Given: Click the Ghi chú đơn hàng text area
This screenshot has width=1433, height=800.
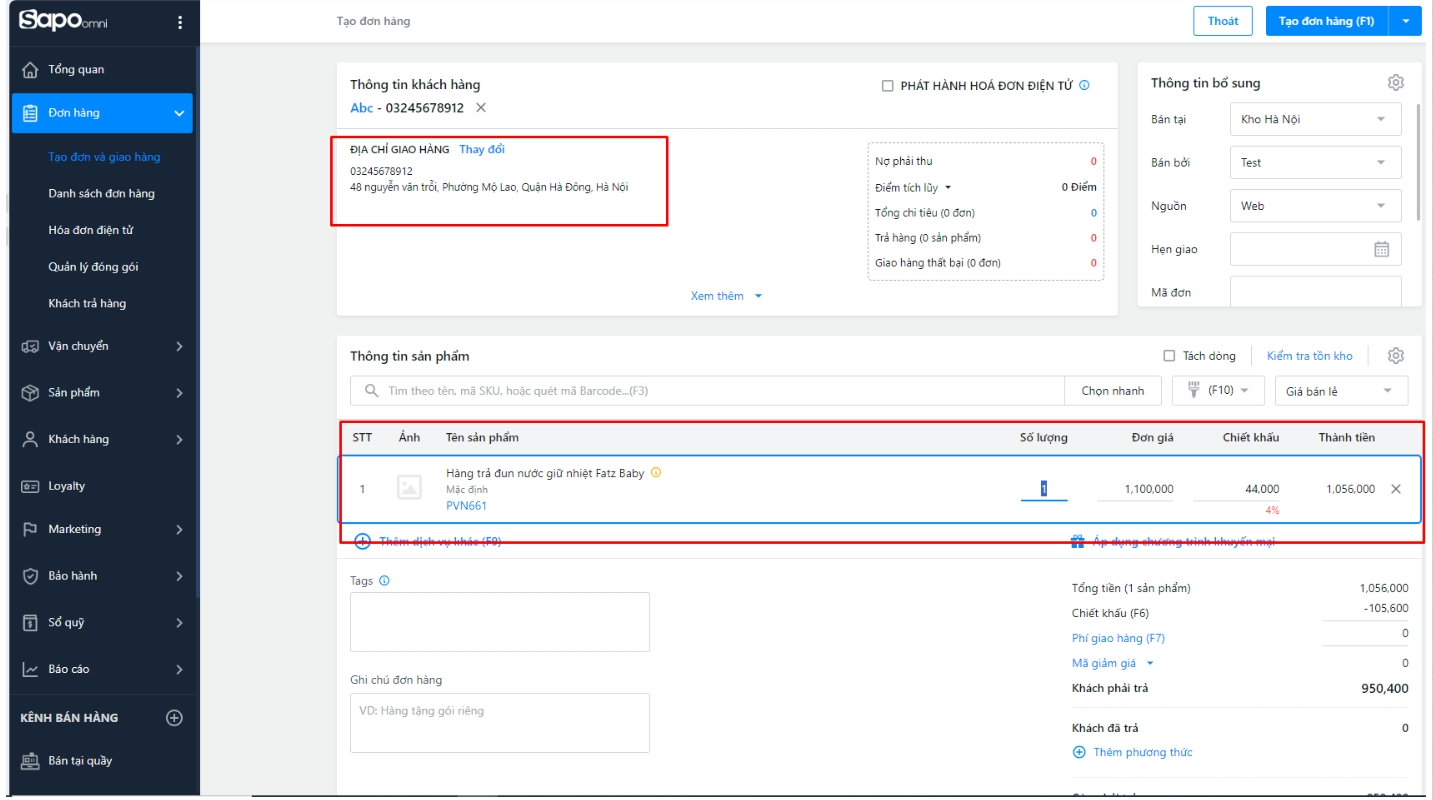Looking at the screenshot, I should [500, 723].
